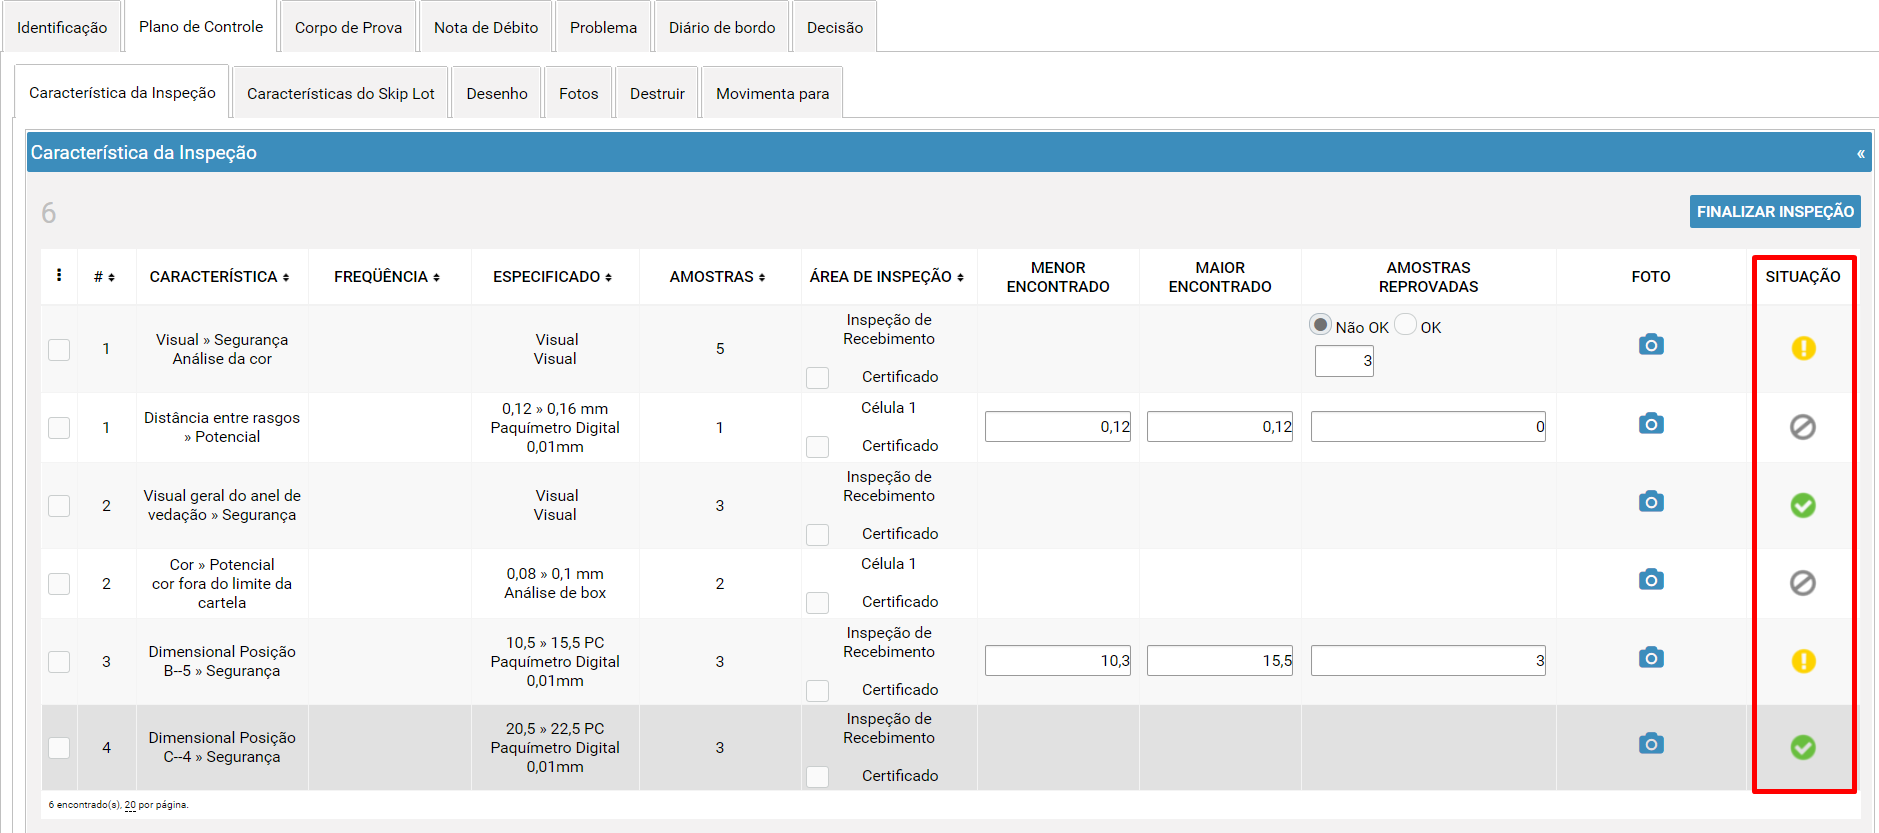Screen dimensions: 1879x833
Task: Open the Diário de bordo tab
Action: [x=722, y=27]
